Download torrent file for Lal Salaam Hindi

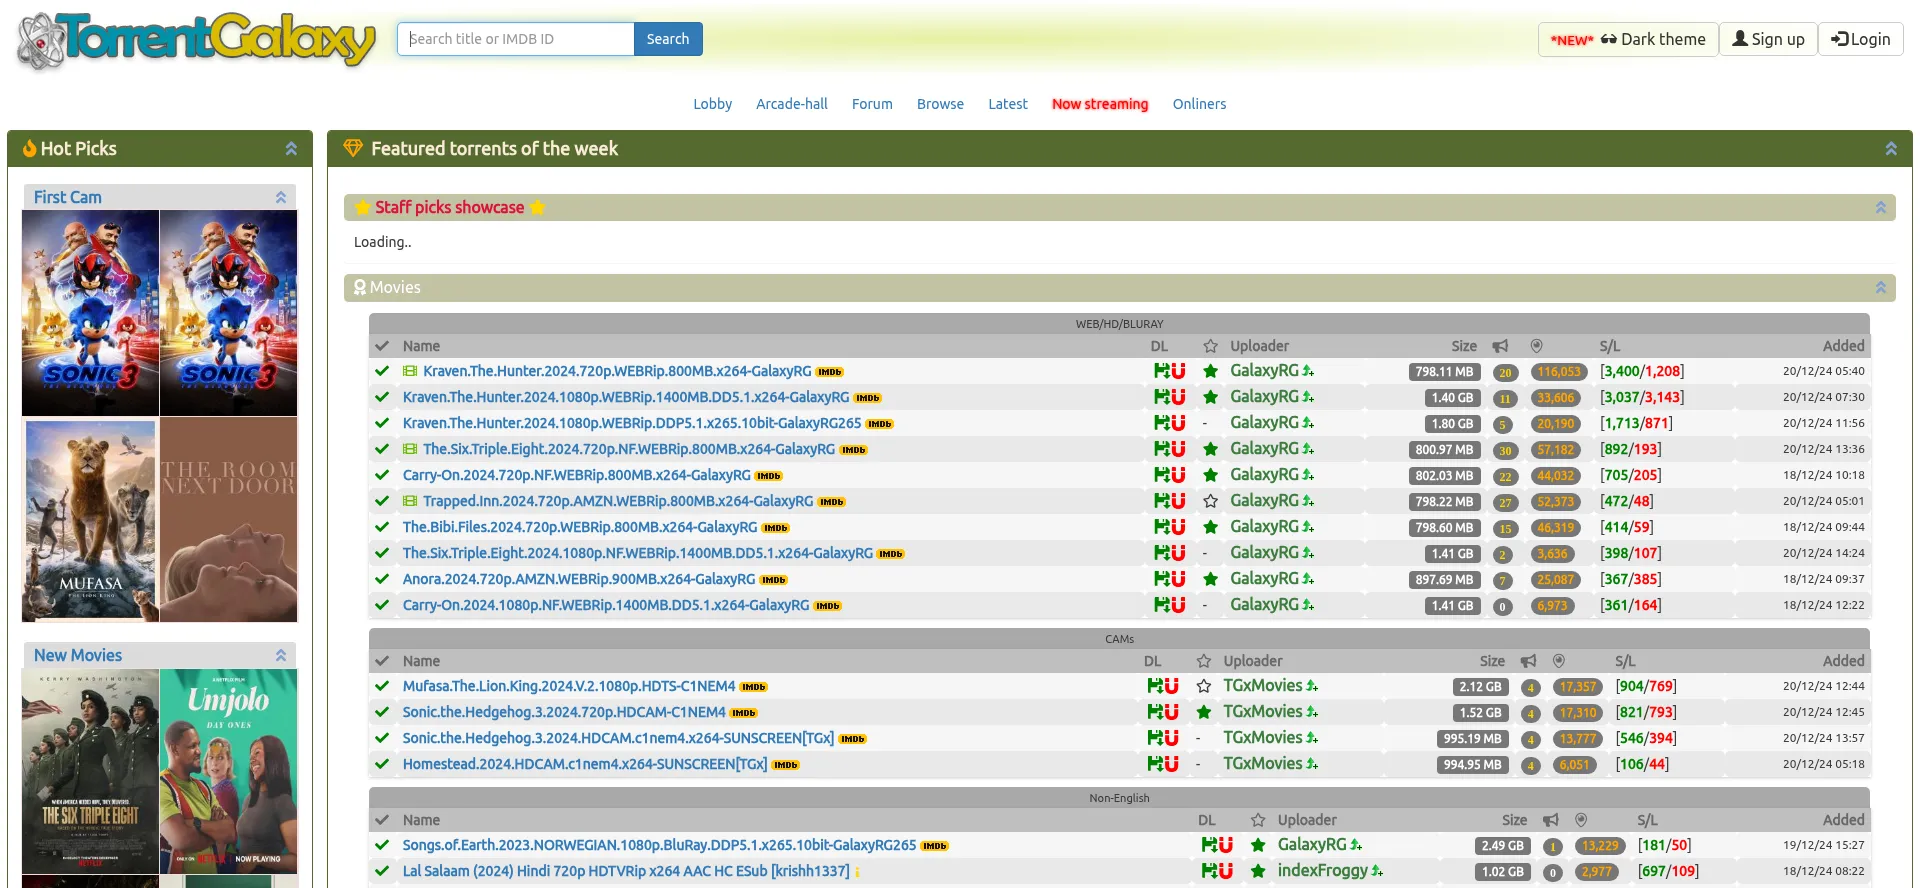click(1208, 871)
